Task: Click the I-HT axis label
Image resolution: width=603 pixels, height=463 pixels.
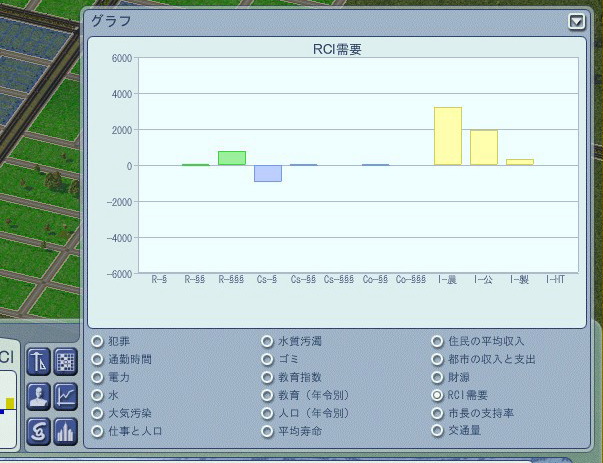Action: click(x=555, y=279)
